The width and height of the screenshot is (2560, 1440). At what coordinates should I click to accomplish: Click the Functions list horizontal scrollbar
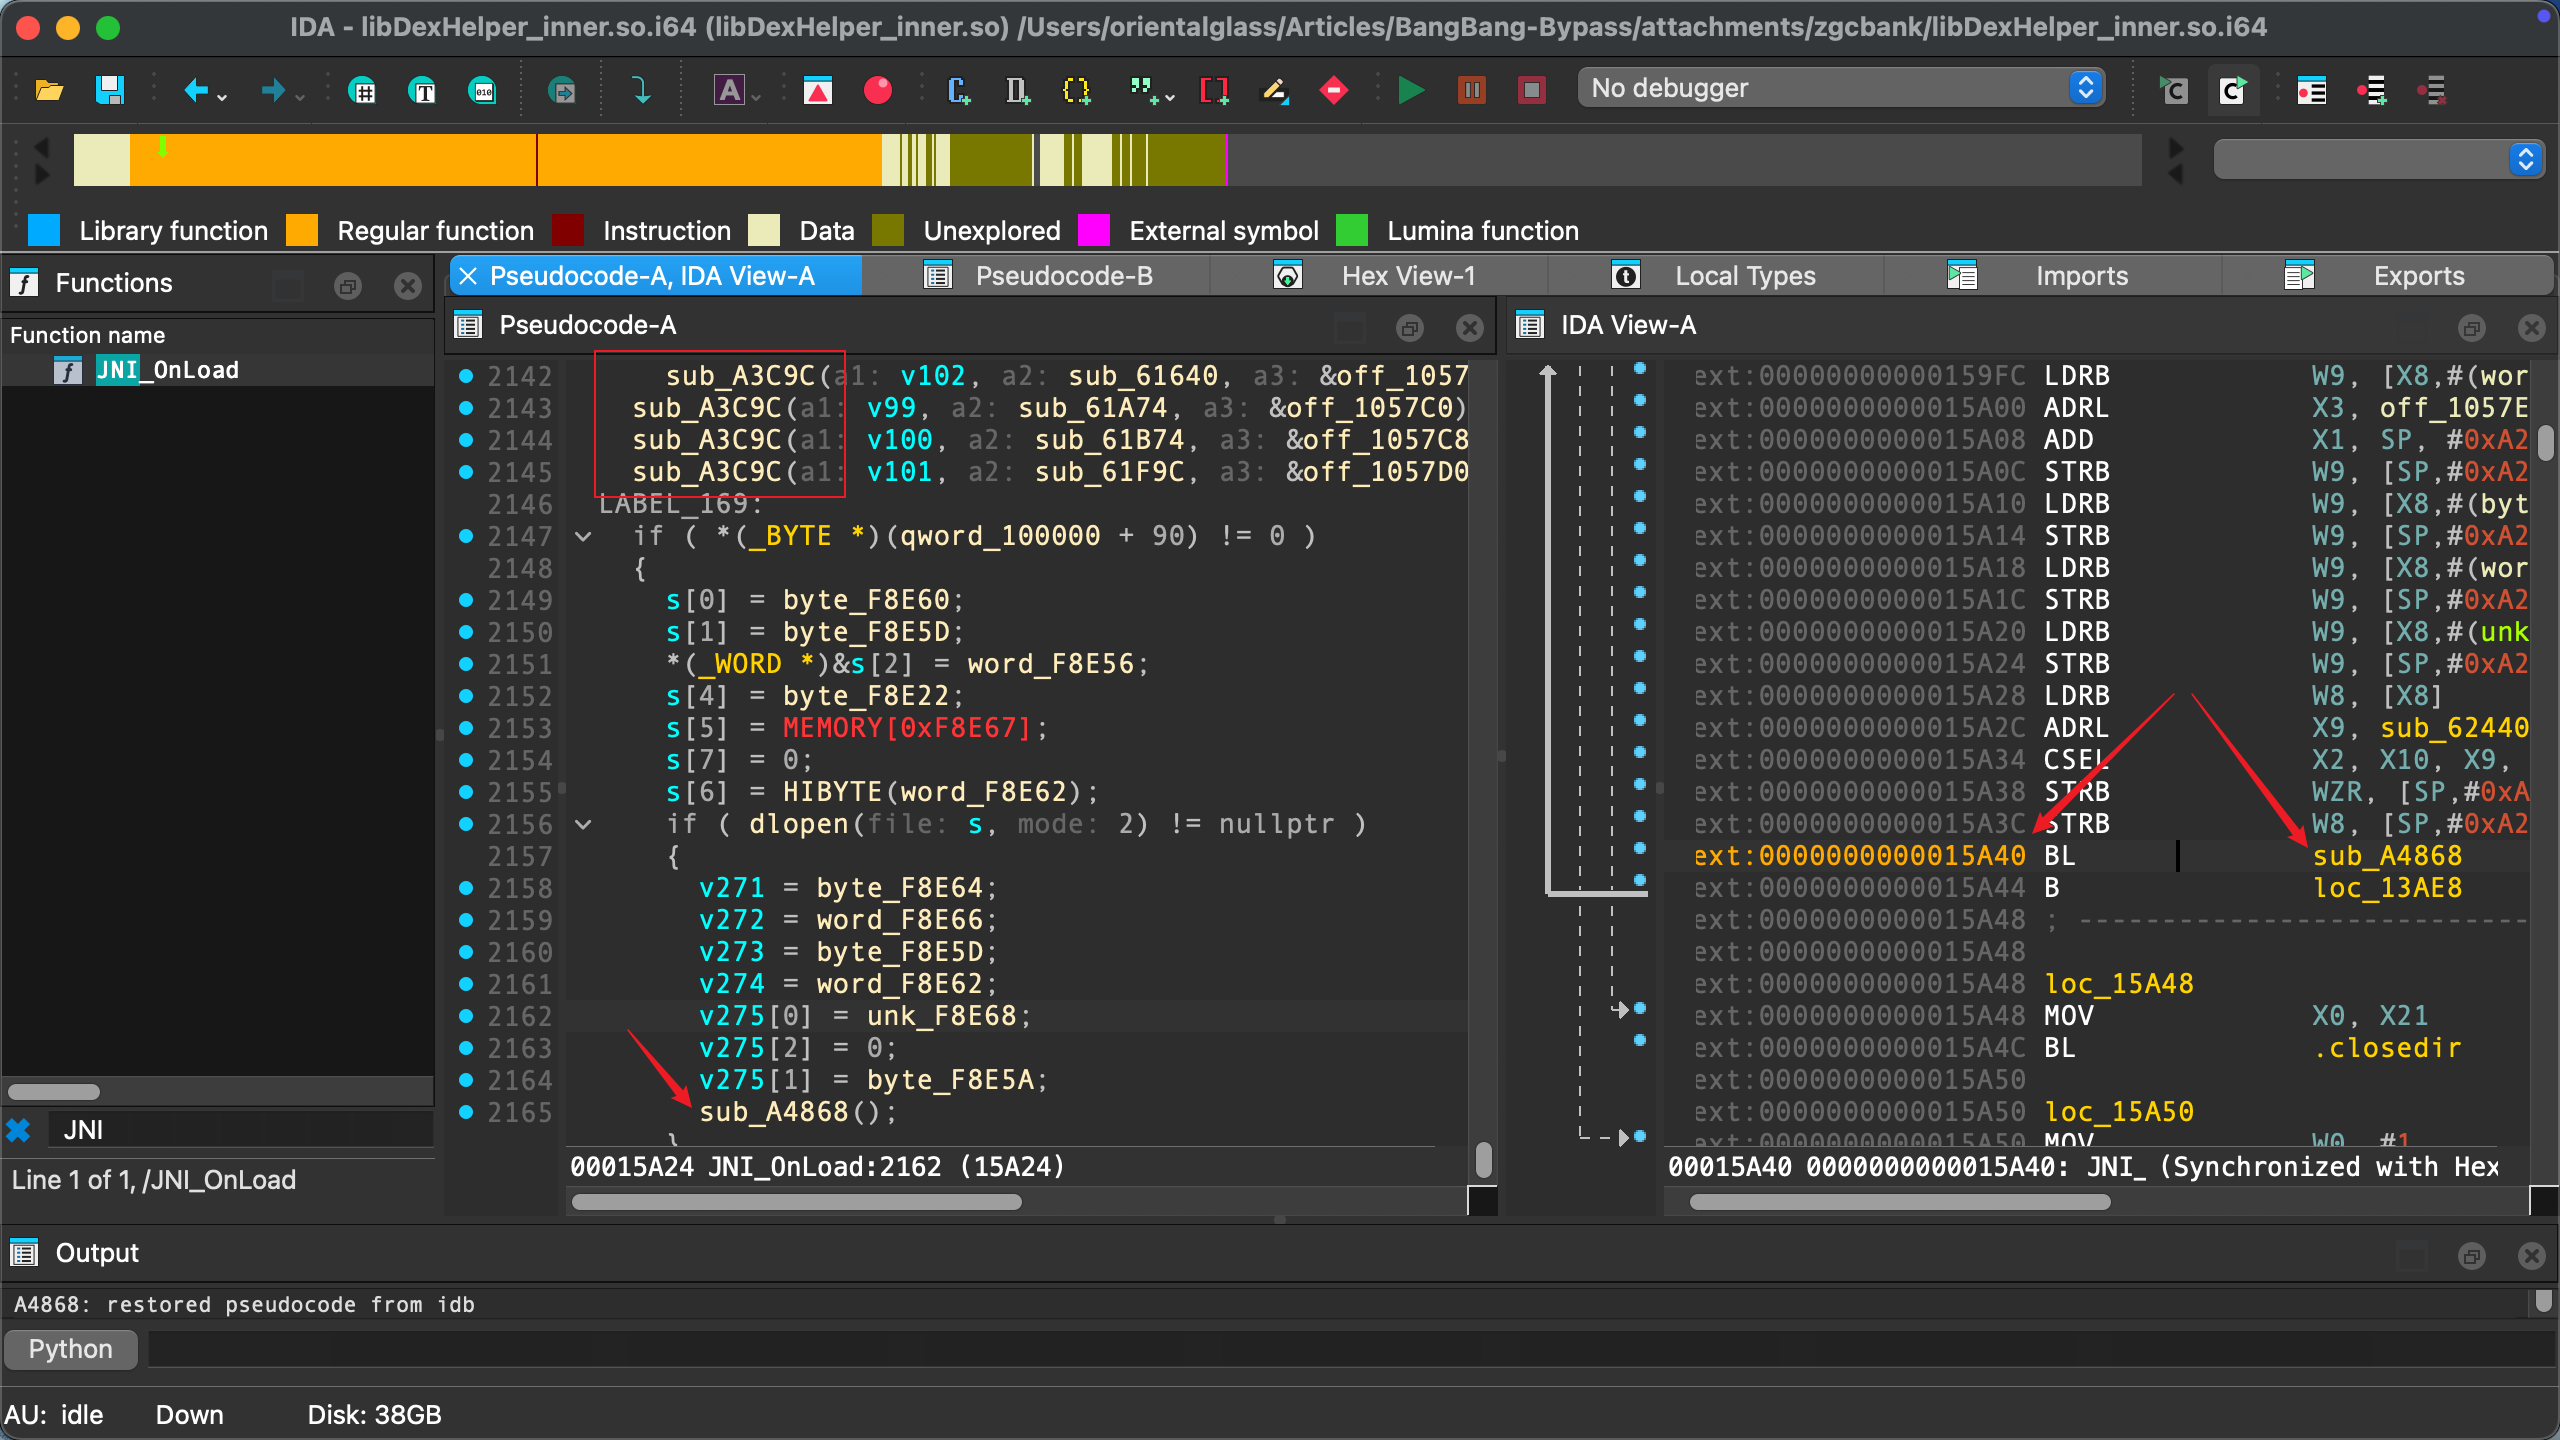point(54,1092)
